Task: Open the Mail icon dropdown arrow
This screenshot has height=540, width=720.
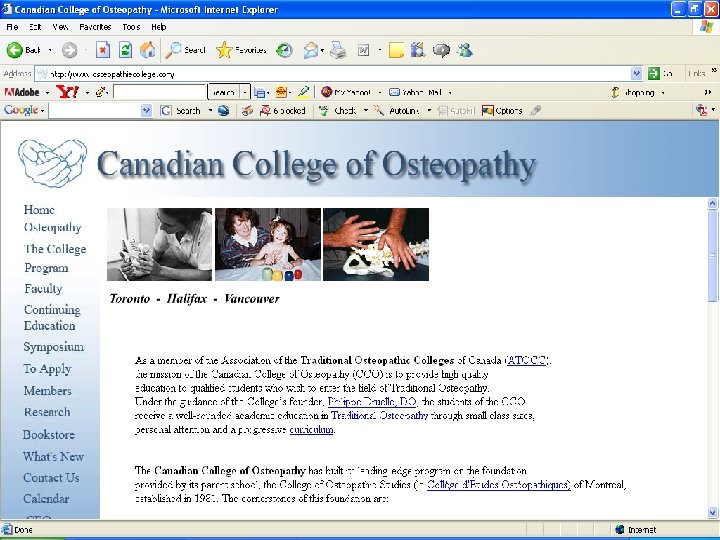Action: pos(322,50)
